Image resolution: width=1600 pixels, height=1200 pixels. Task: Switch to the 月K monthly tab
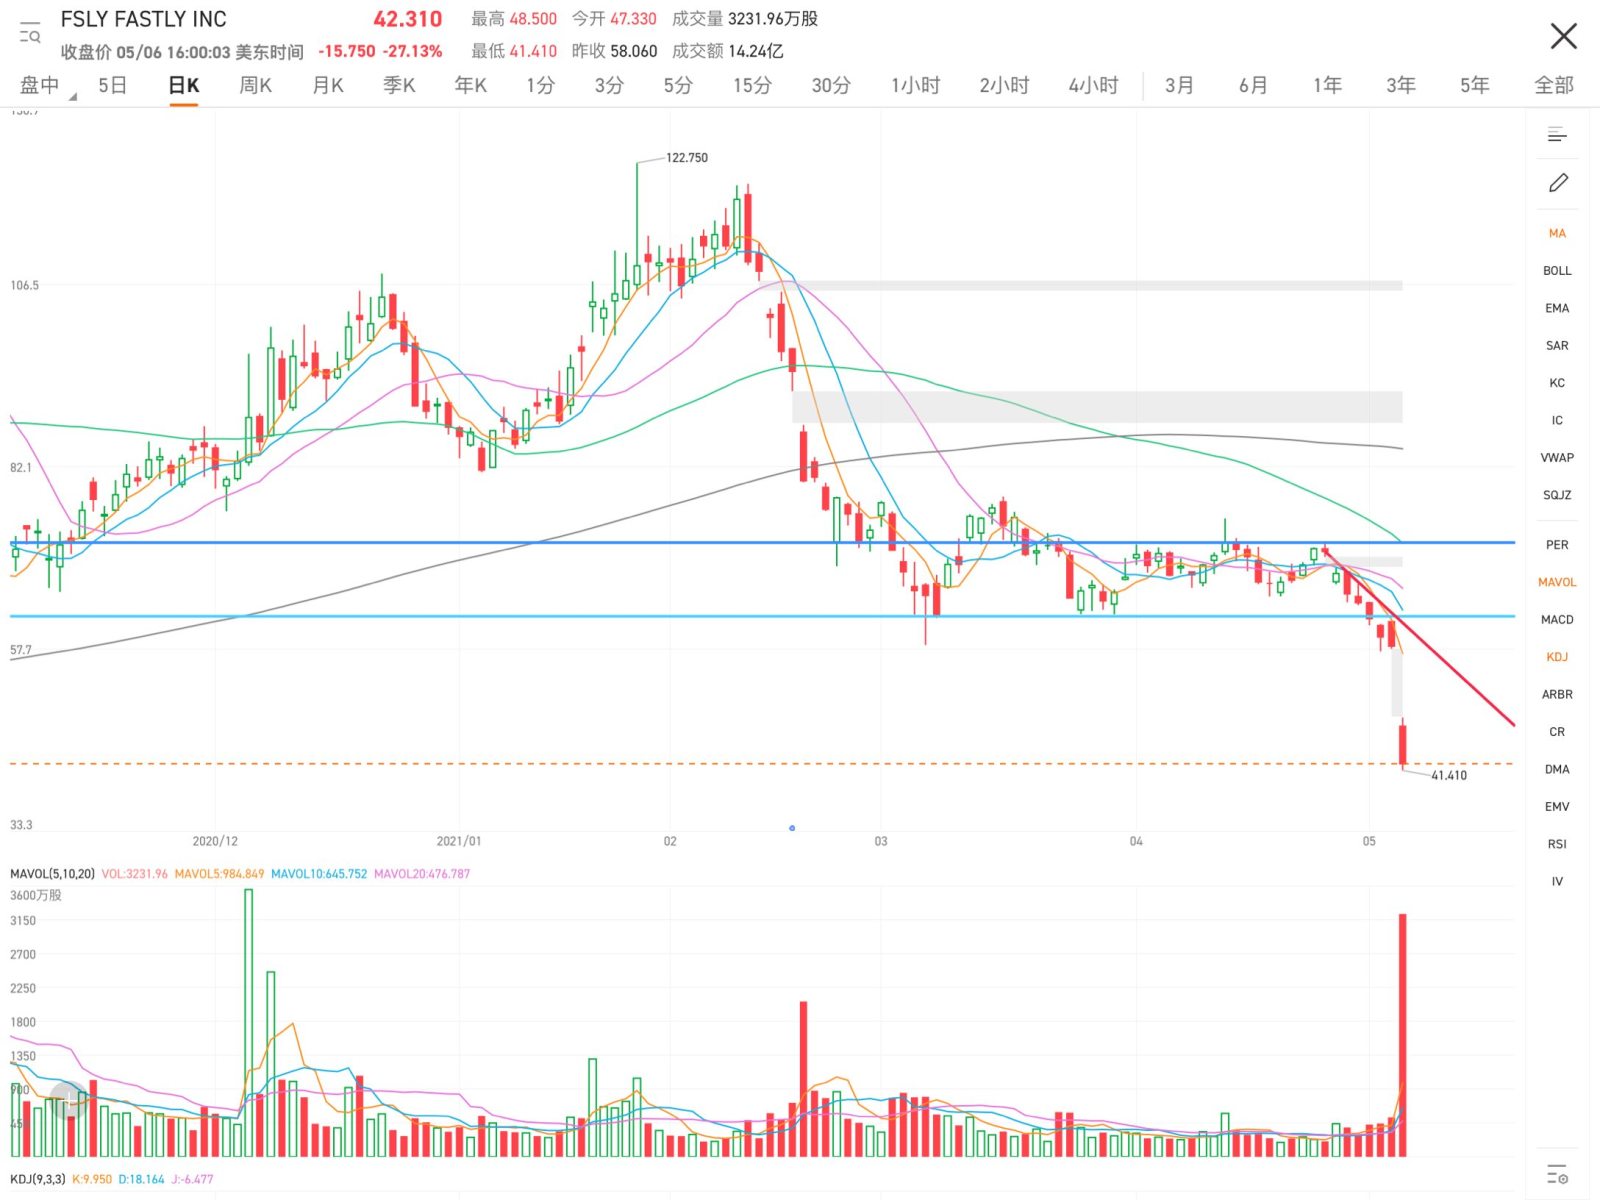click(328, 86)
